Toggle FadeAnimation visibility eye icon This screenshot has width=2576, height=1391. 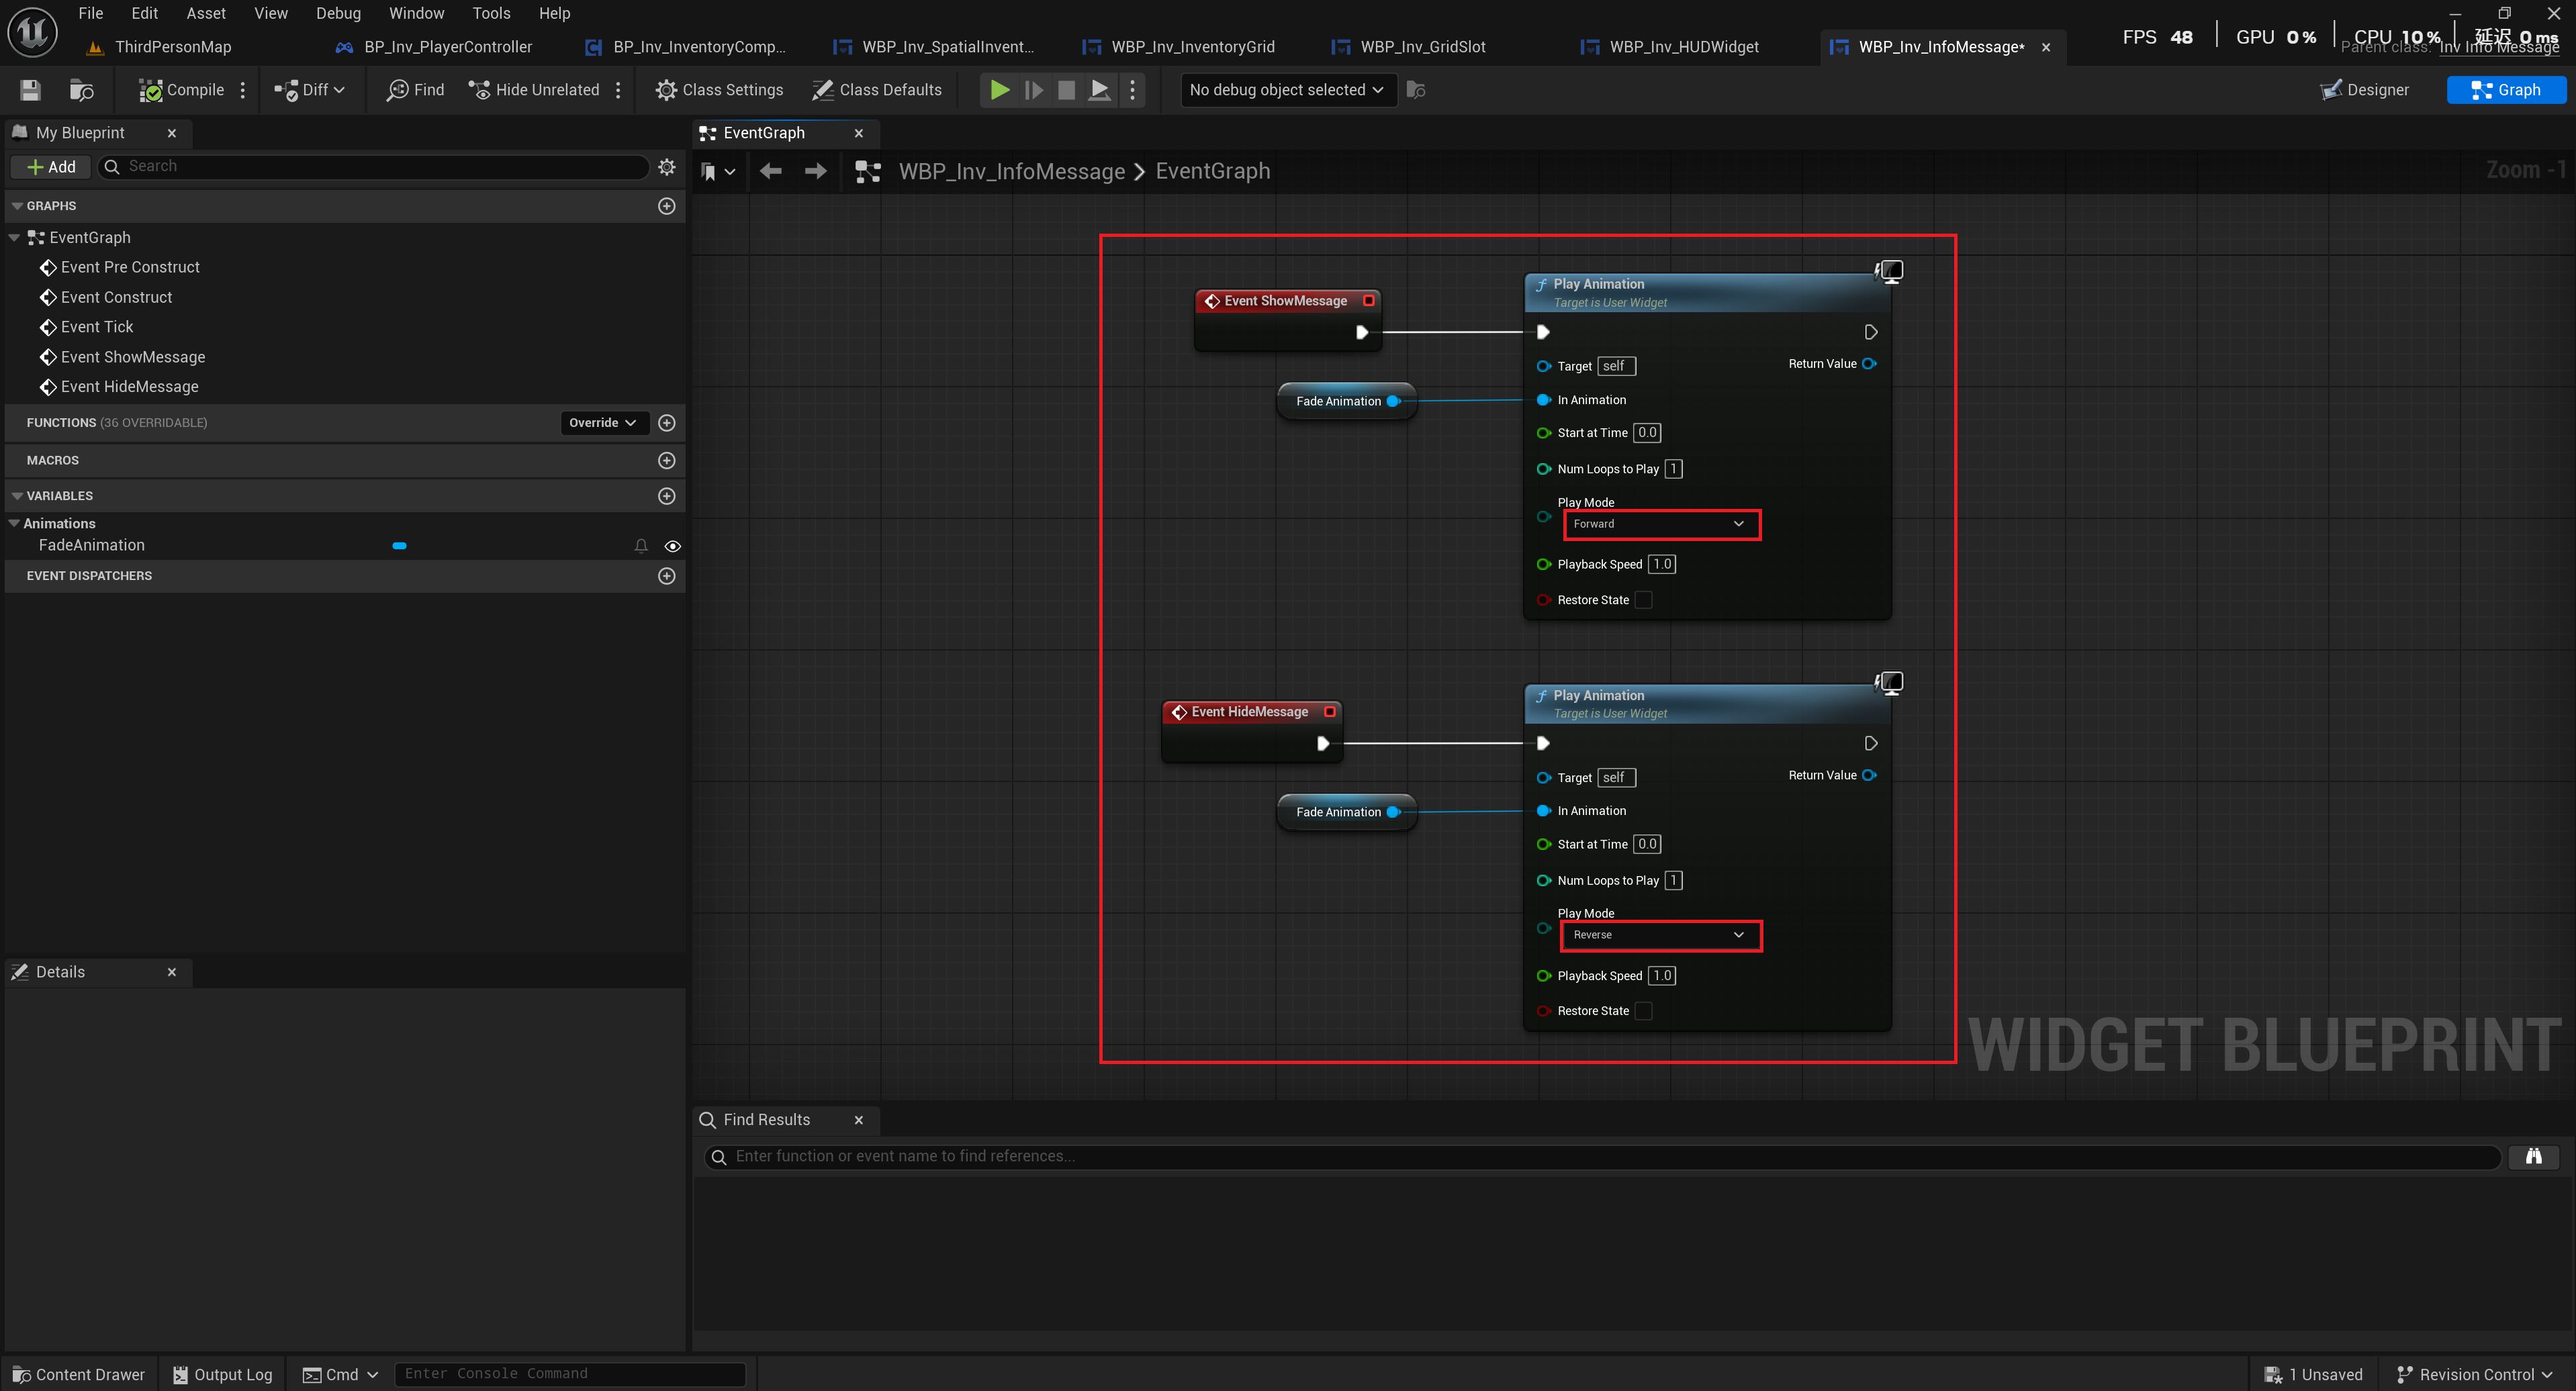(x=673, y=546)
